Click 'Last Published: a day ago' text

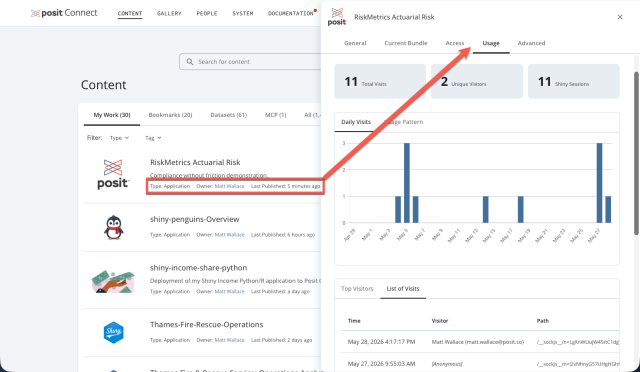tap(280, 292)
